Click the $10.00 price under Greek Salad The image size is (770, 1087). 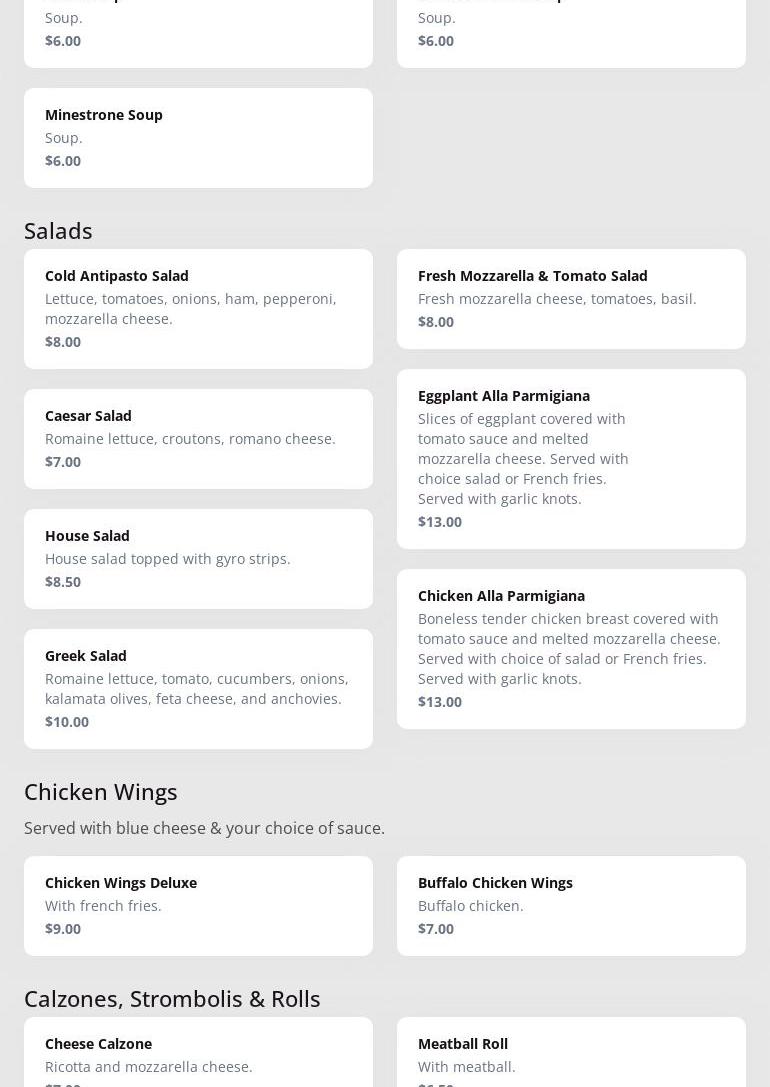coord(67,721)
